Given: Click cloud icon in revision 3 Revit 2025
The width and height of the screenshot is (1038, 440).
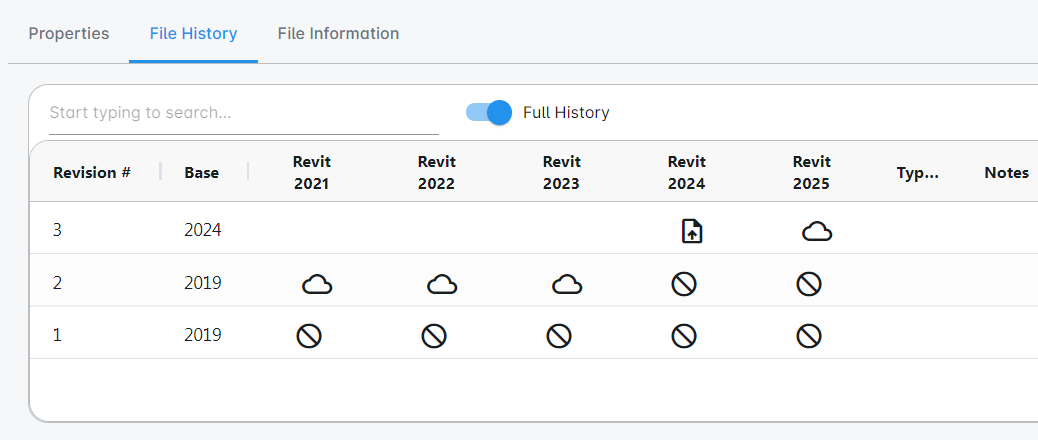Looking at the screenshot, I should point(817,232).
